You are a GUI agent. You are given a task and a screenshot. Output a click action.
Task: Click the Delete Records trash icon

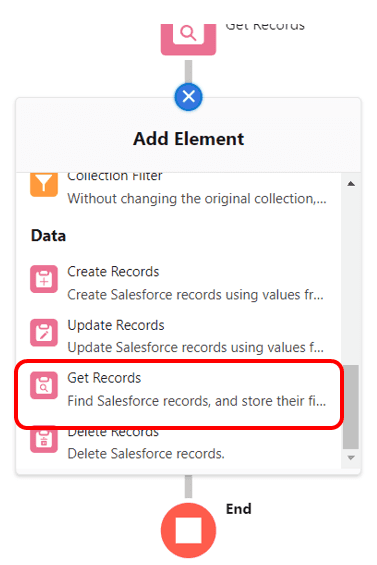point(44,439)
